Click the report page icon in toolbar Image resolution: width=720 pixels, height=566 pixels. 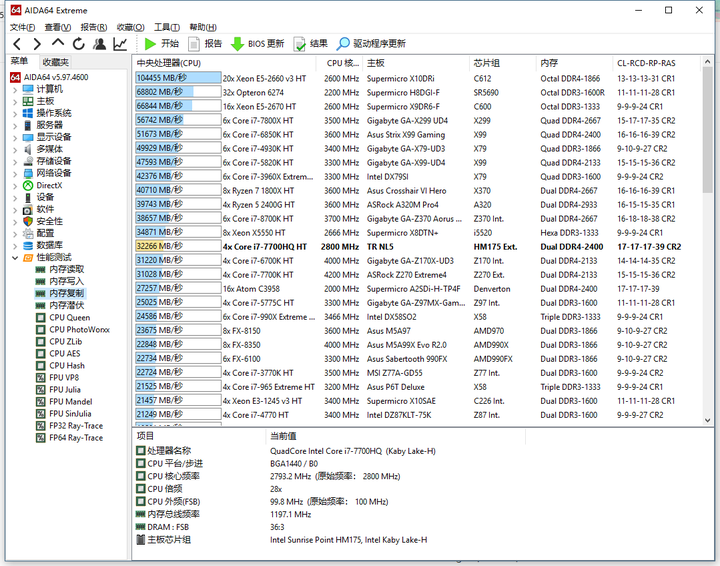194,44
